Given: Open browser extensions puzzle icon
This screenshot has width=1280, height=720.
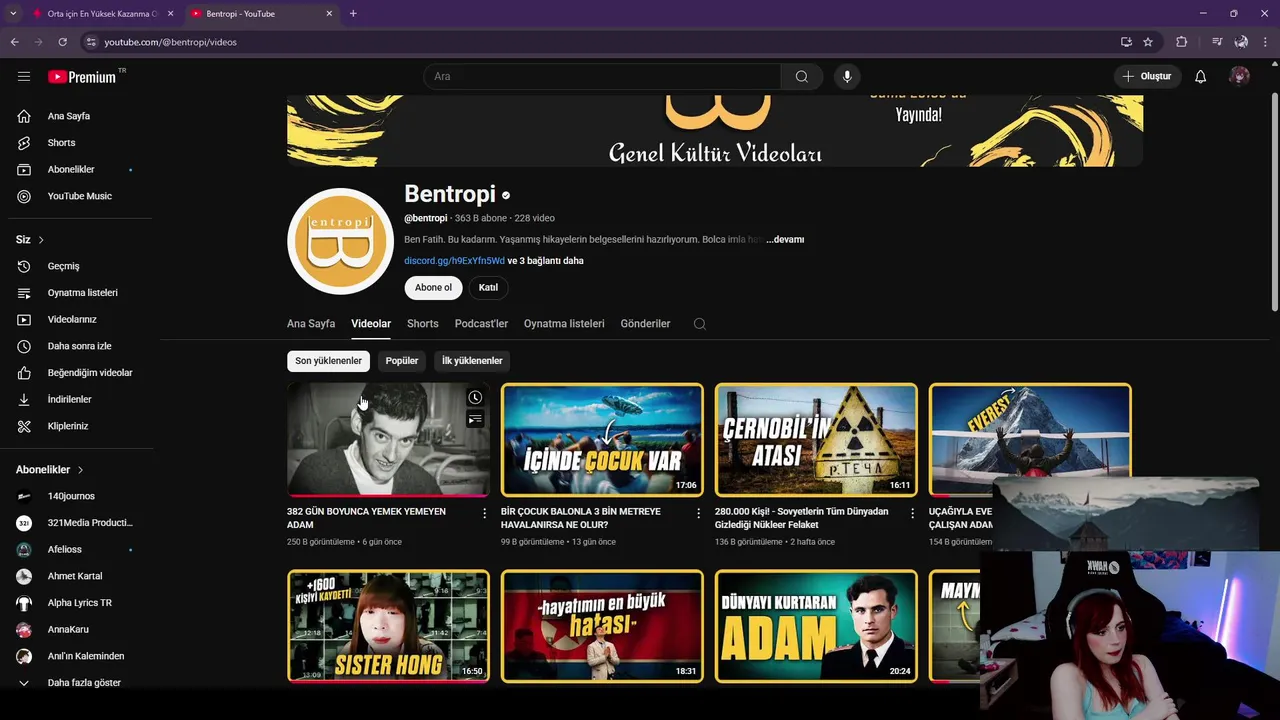Looking at the screenshot, I should [1182, 42].
